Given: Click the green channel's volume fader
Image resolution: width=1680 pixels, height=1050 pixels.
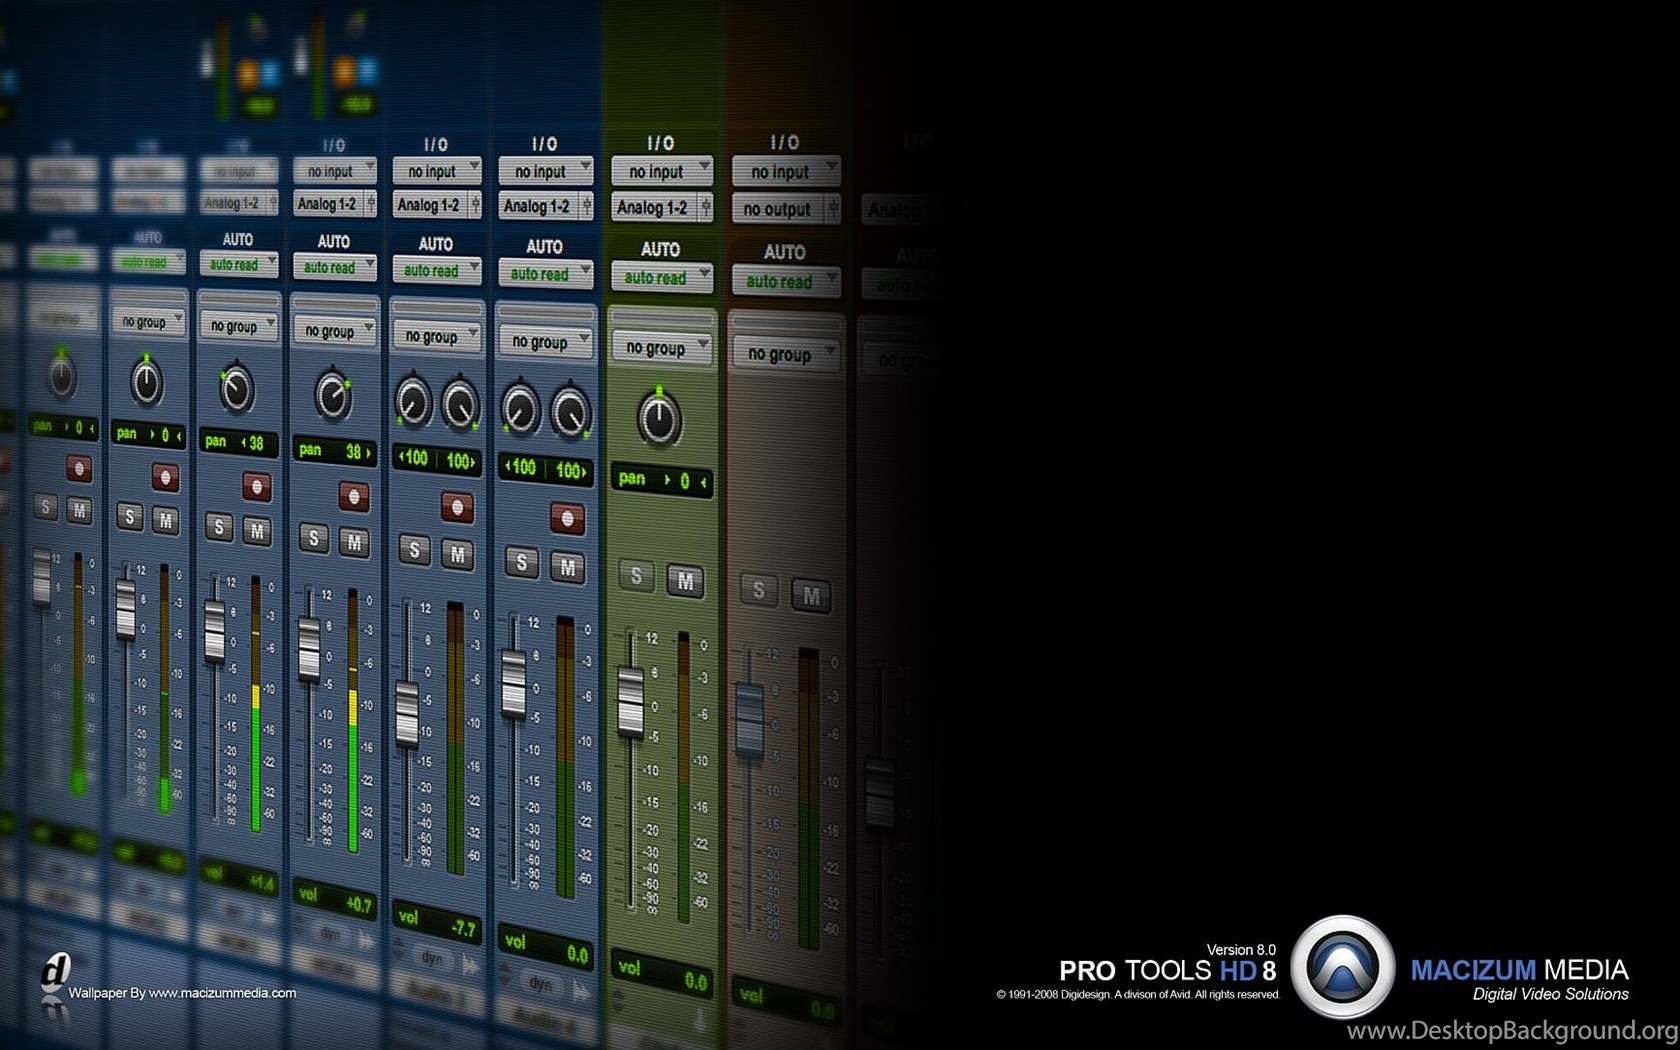Looking at the screenshot, I should point(631,702).
